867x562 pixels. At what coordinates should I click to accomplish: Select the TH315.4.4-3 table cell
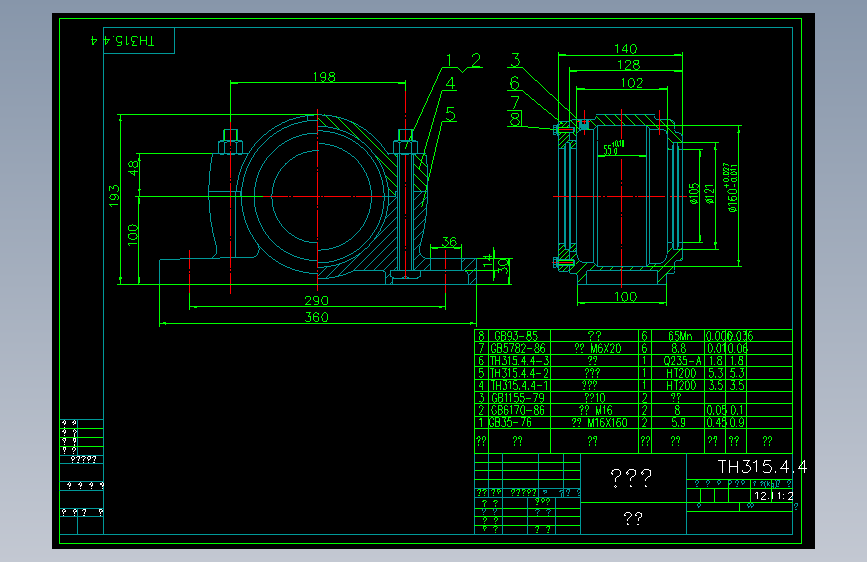tap(520, 361)
